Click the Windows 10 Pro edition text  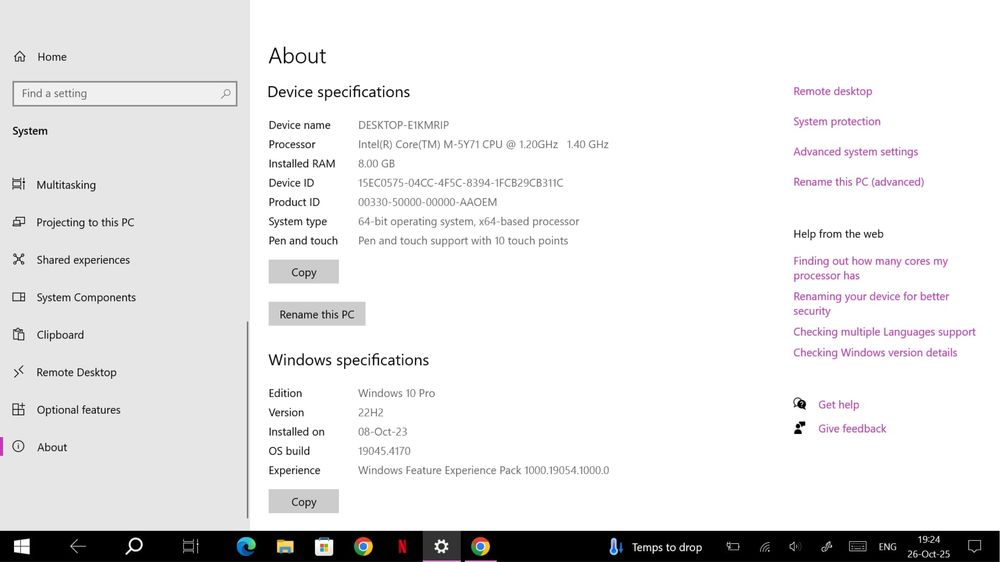pyautogui.click(x=396, y=394)
